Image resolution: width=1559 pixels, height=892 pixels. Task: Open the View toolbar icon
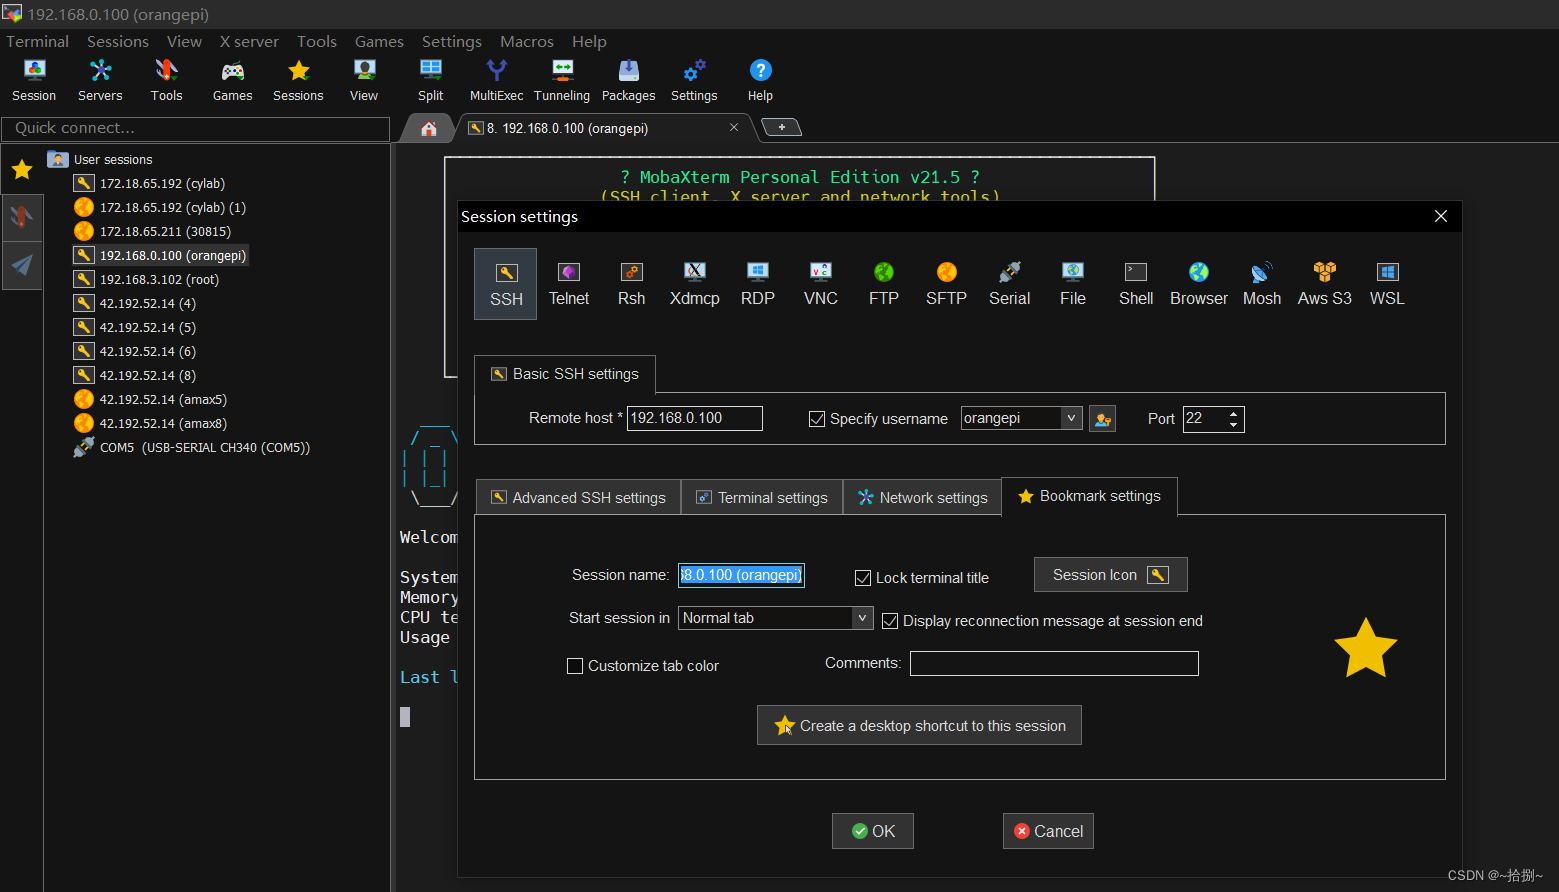364,80
